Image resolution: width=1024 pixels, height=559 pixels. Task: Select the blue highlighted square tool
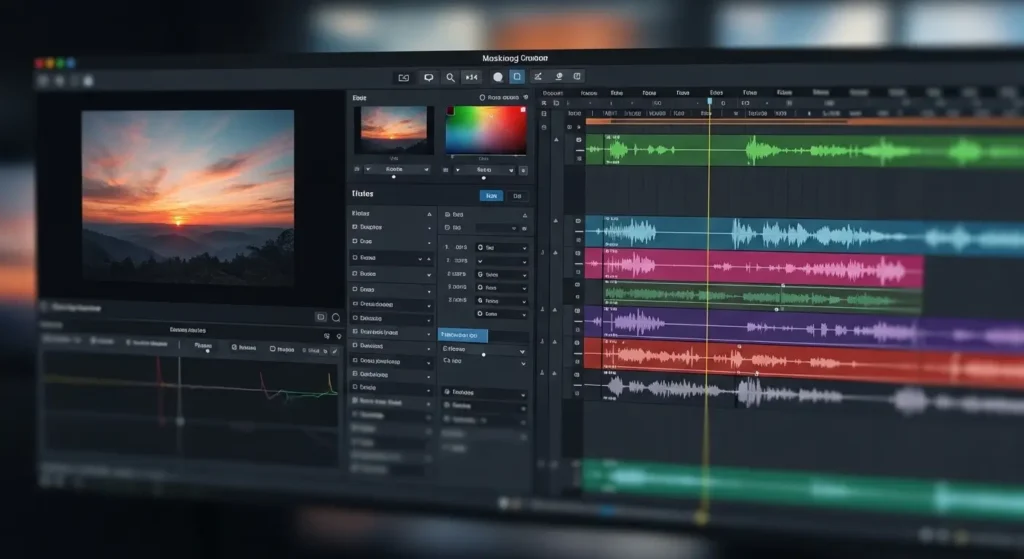tap(517, 76)
